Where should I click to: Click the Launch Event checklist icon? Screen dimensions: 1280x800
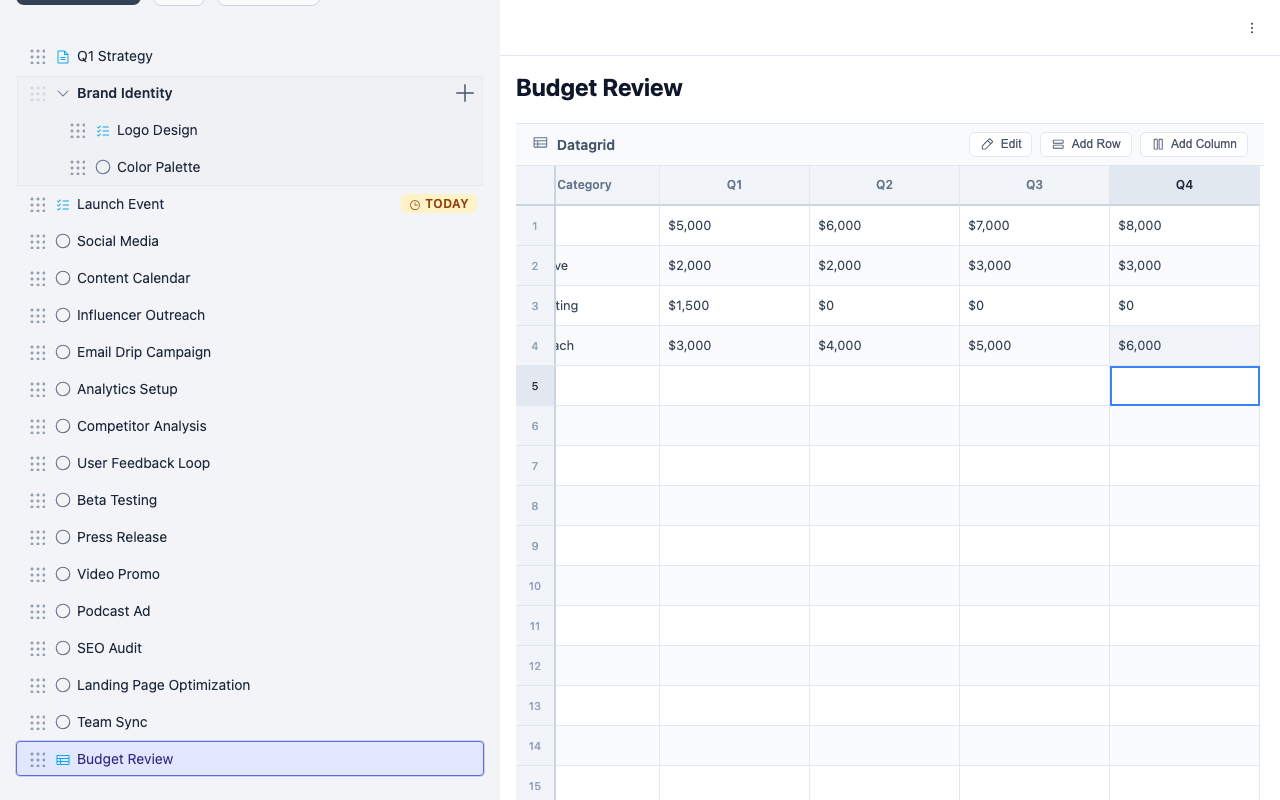tap(63, 204)
